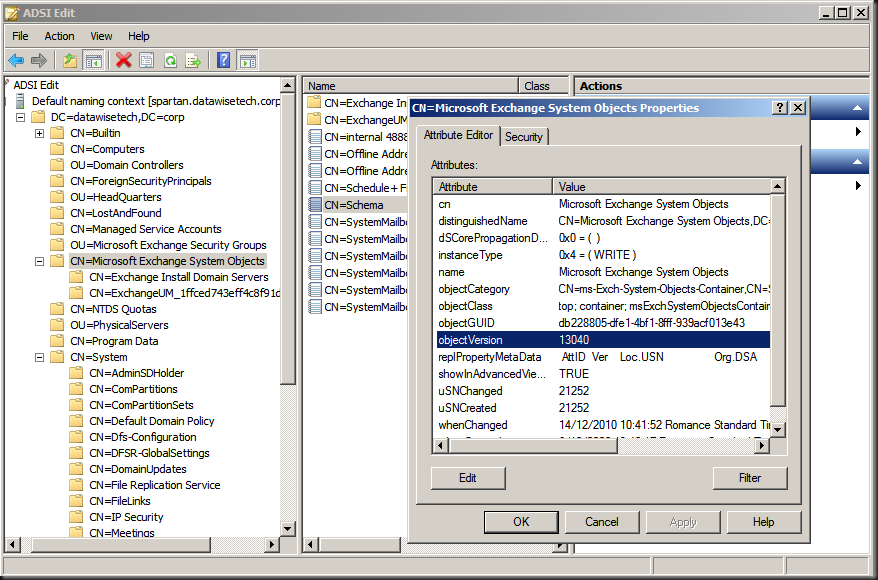Click the folder icon of OU=Domain Controllers
Image resolution: width=878 pixels, height=580 pixels.
57,165
